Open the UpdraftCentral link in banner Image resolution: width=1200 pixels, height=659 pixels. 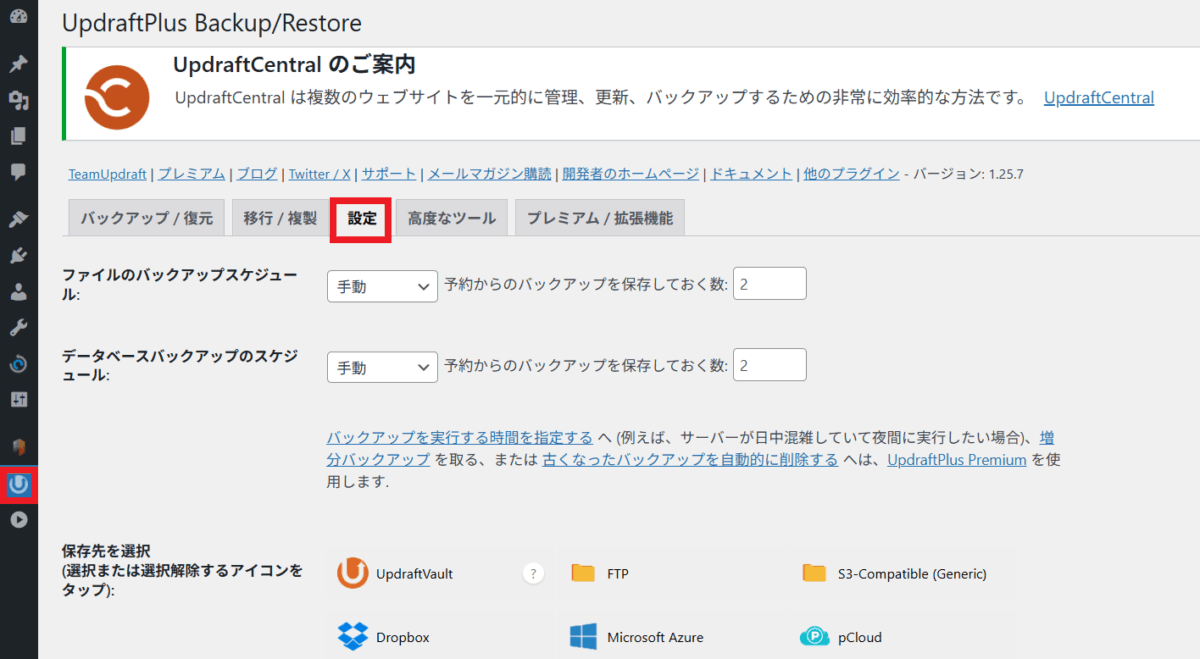click(x=1098, y=98)
